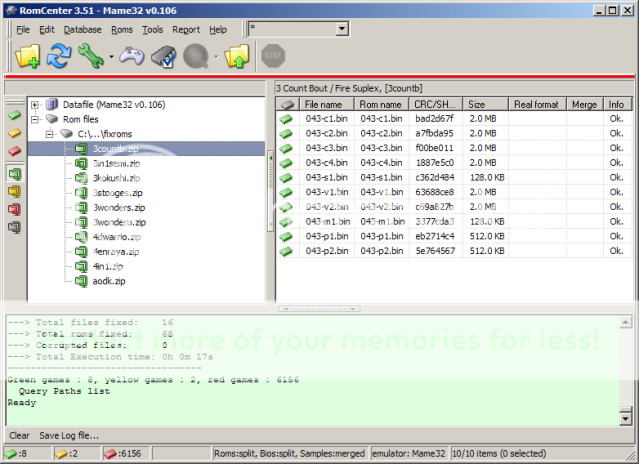Viewport: 639px width, 464px height.
Task: Click the new database folder icon
Action: click(29, 57)
